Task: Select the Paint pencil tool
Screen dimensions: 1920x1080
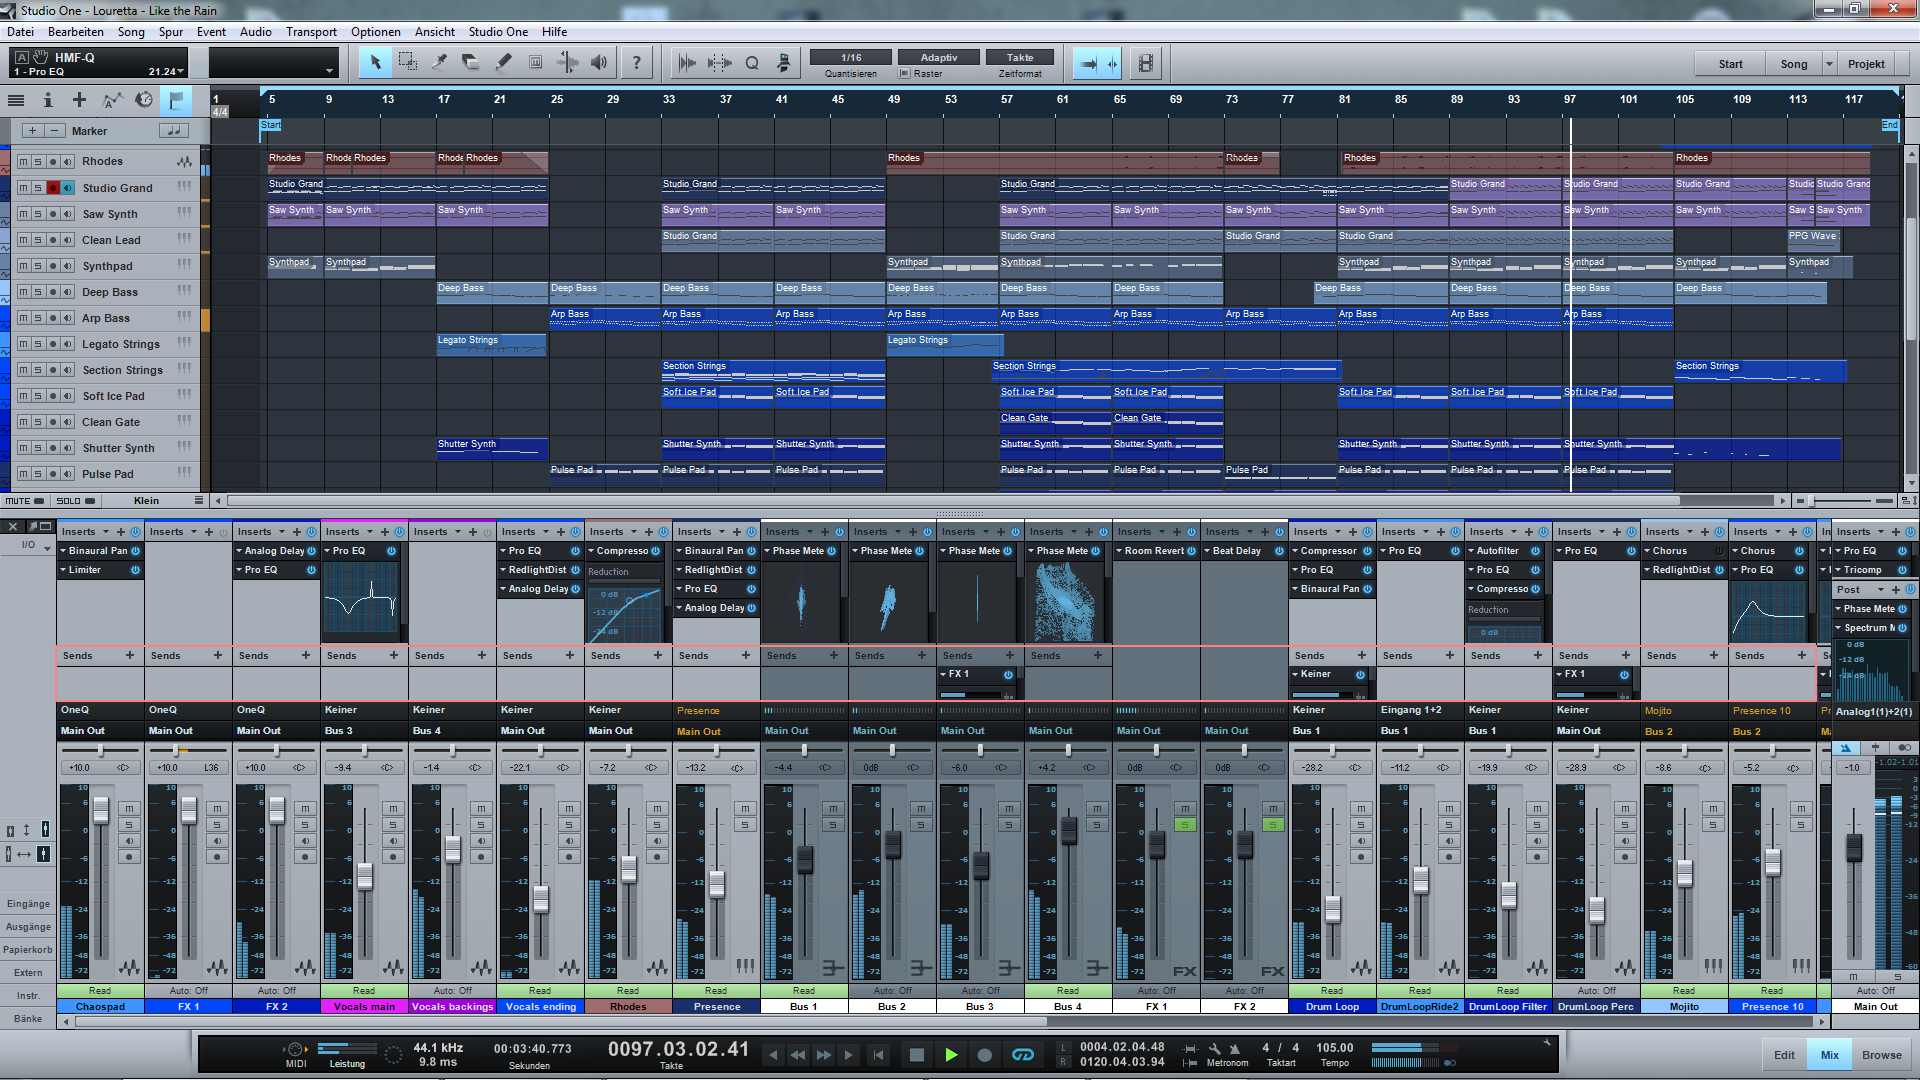Action: [503, 63]
